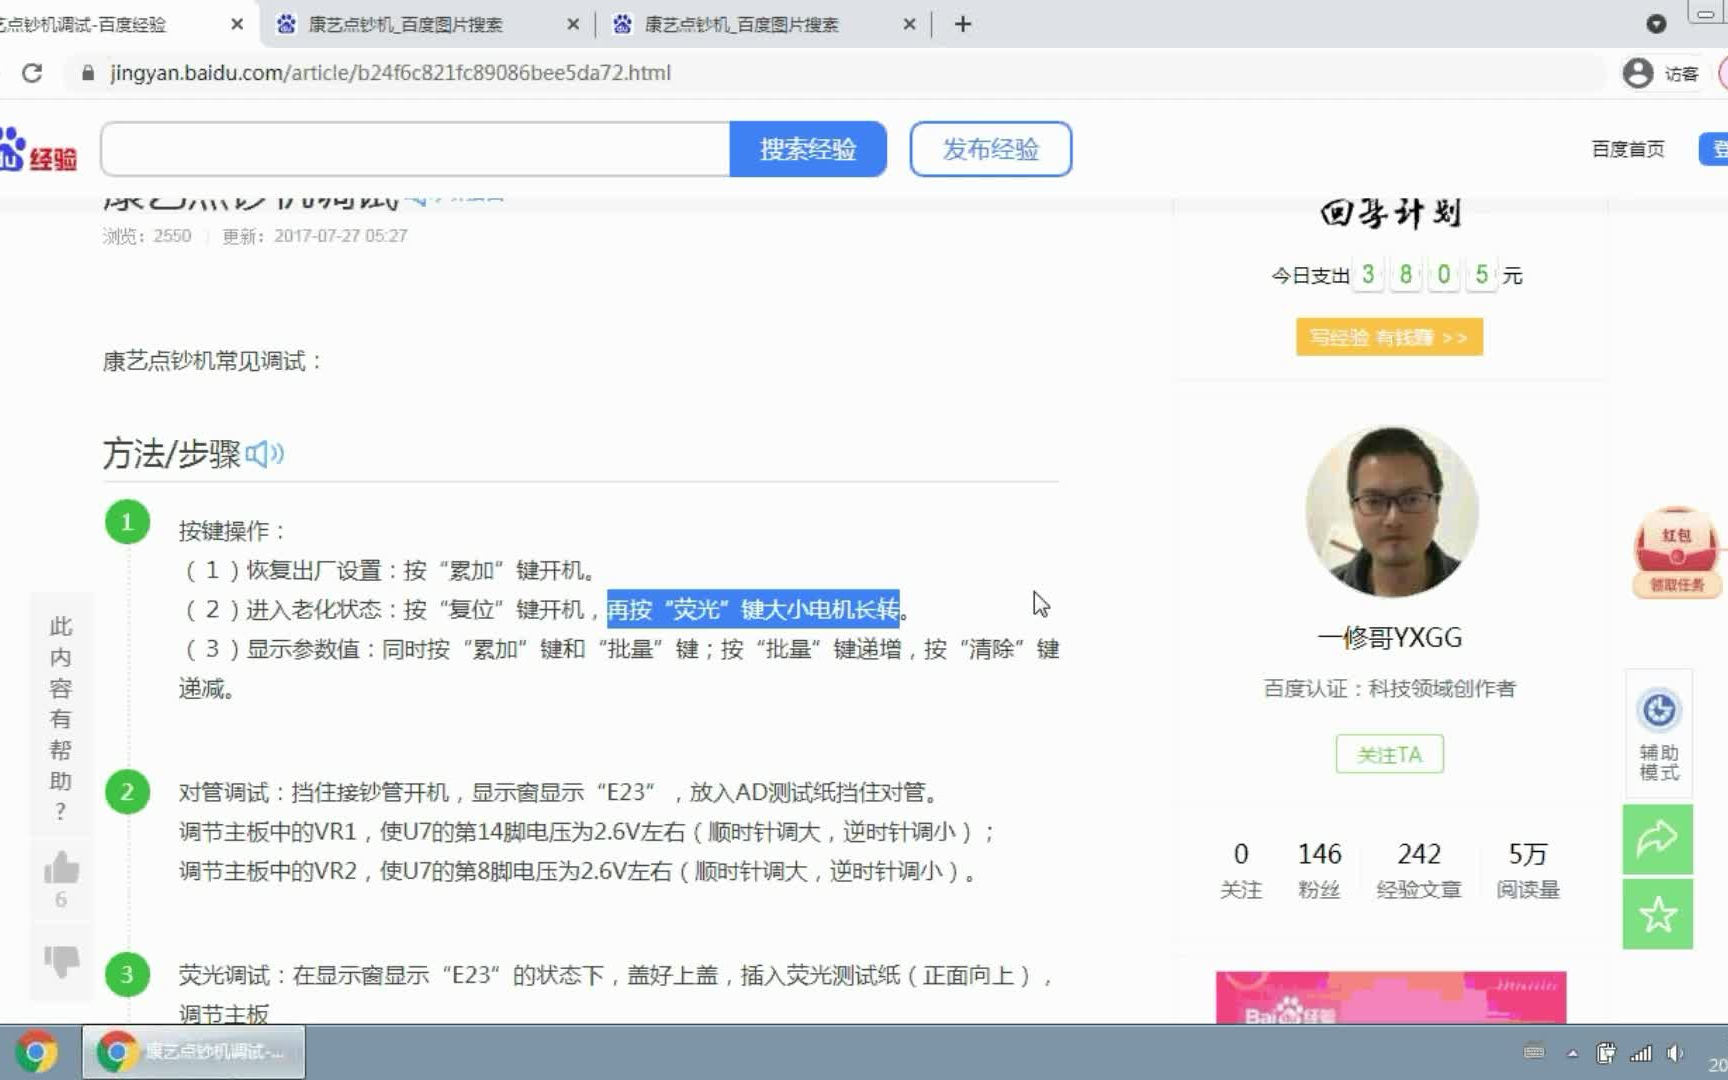Click the Baidu 经验 logo
The height and width of the screenshot is (1080, 1728).
(38, 150)
